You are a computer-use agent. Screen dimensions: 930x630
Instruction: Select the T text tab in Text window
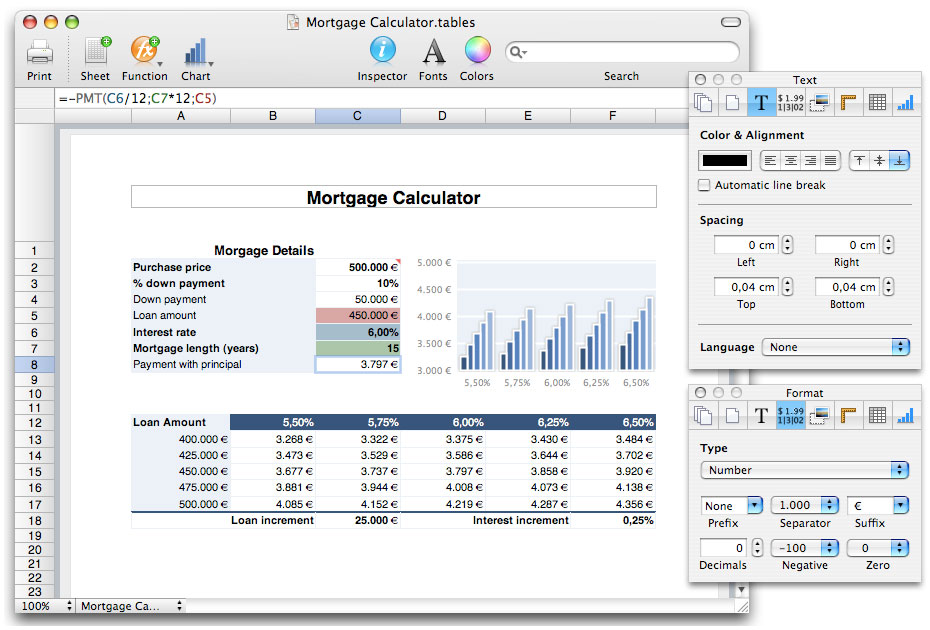pos(762,103)
